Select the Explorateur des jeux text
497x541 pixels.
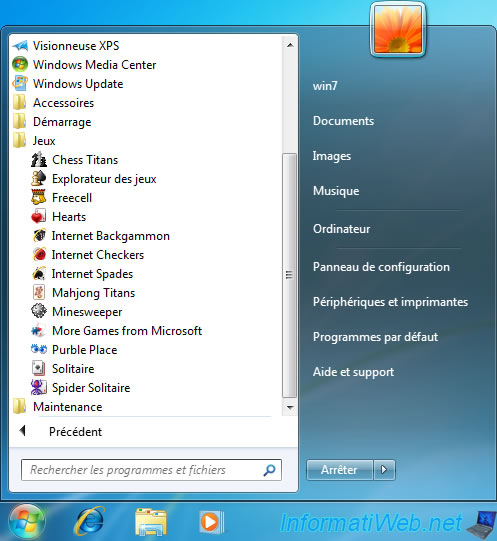pyautogui.click(x=104, y=179)
